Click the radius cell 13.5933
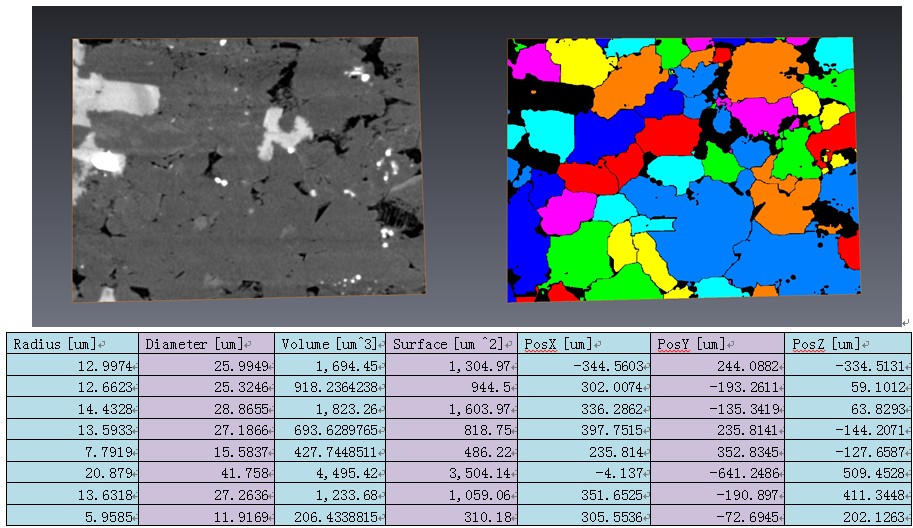The image size is (913, 528). 73,430
